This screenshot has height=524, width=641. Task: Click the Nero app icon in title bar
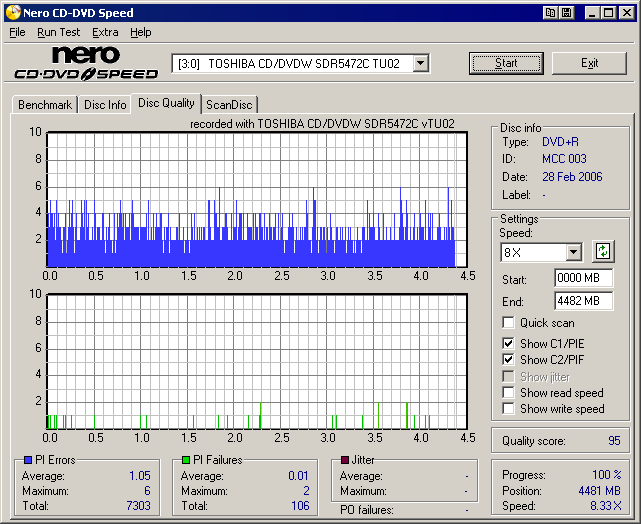point(13,13)
